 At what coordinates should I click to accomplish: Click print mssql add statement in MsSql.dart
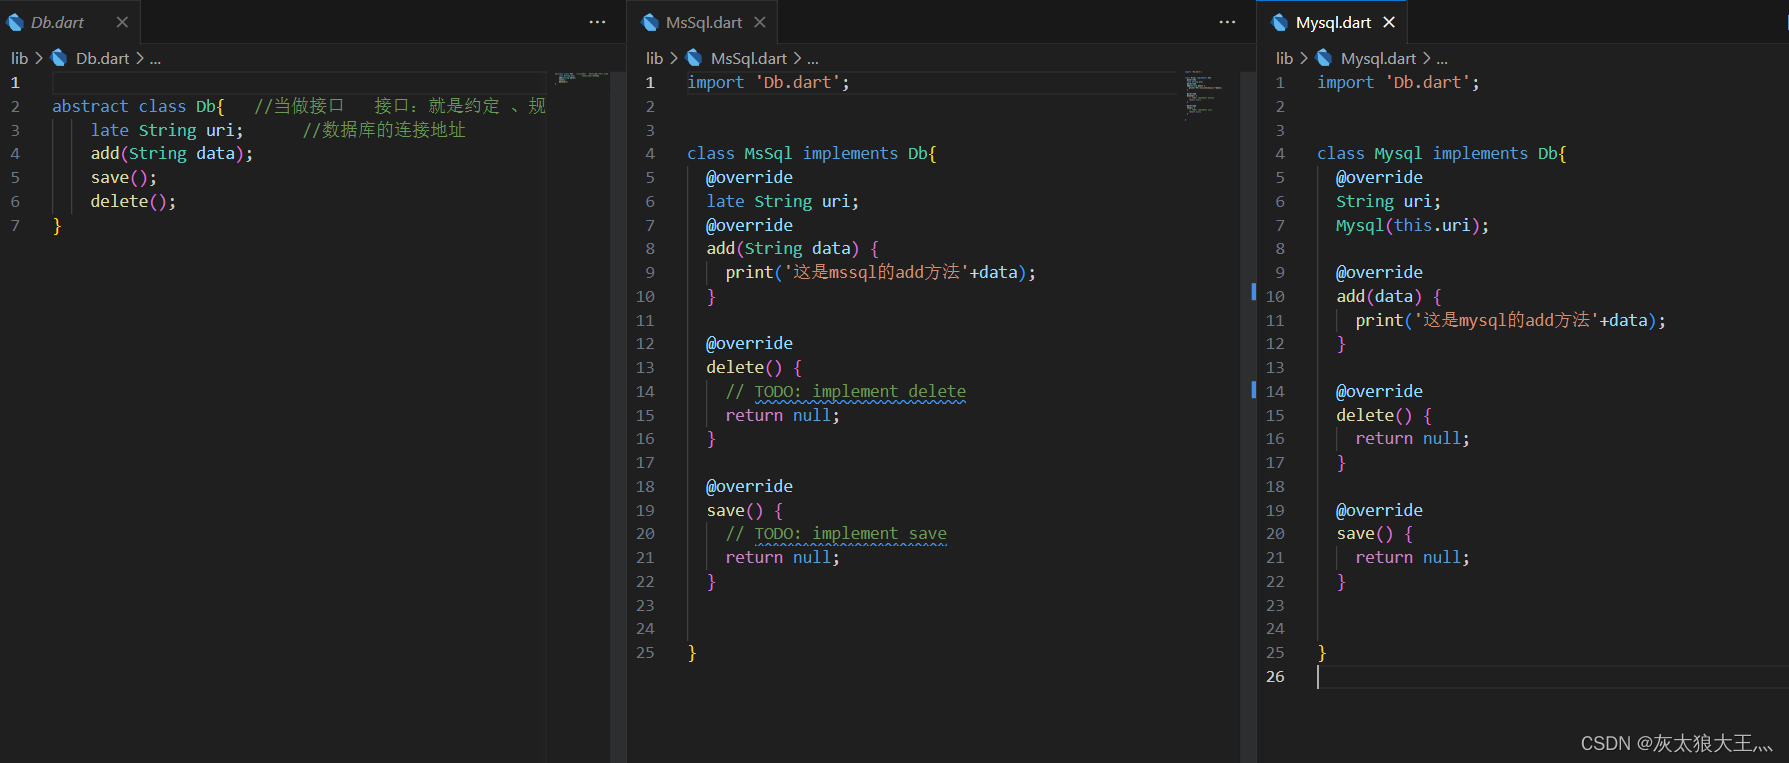881,273
